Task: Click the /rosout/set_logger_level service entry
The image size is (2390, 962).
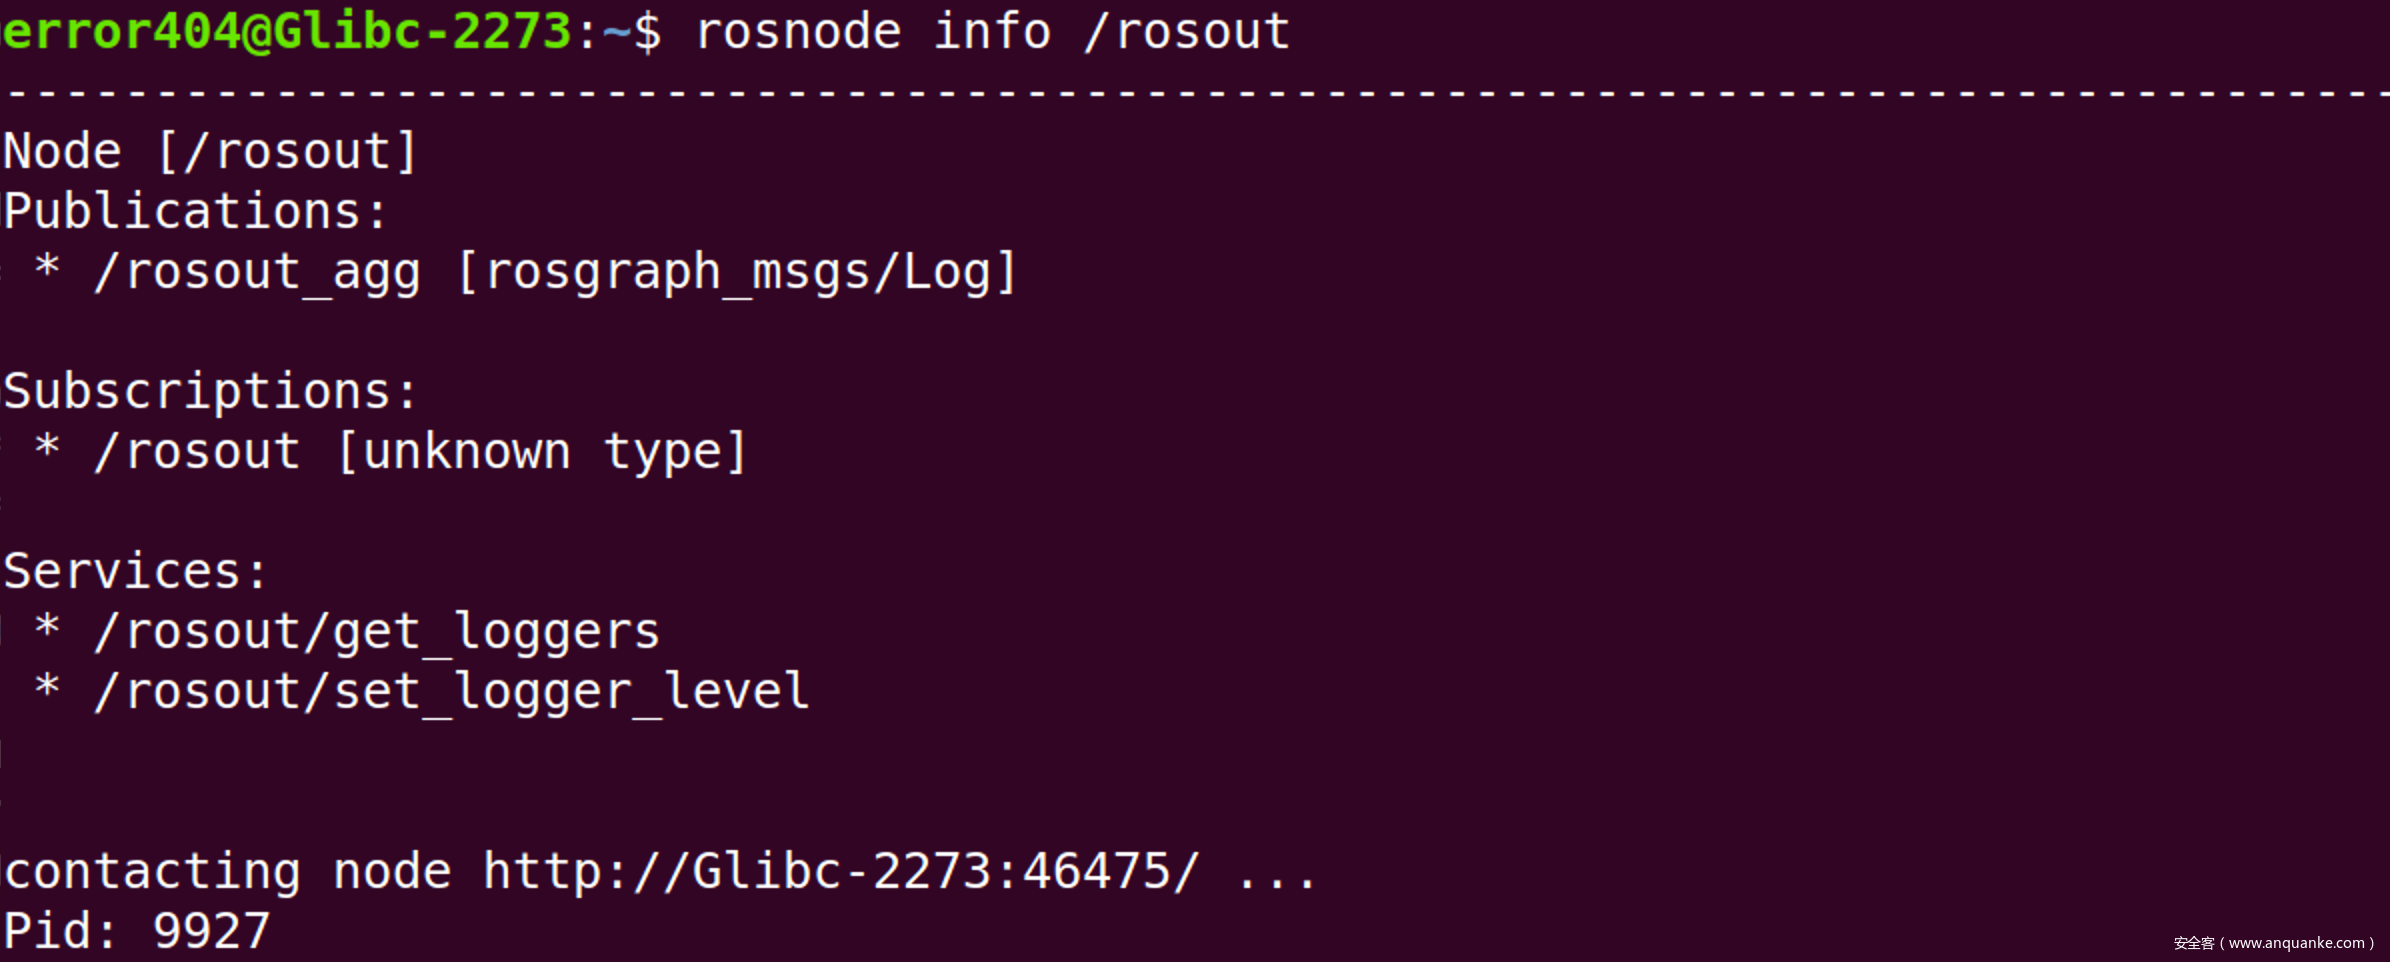Action: tap(451, 692)
